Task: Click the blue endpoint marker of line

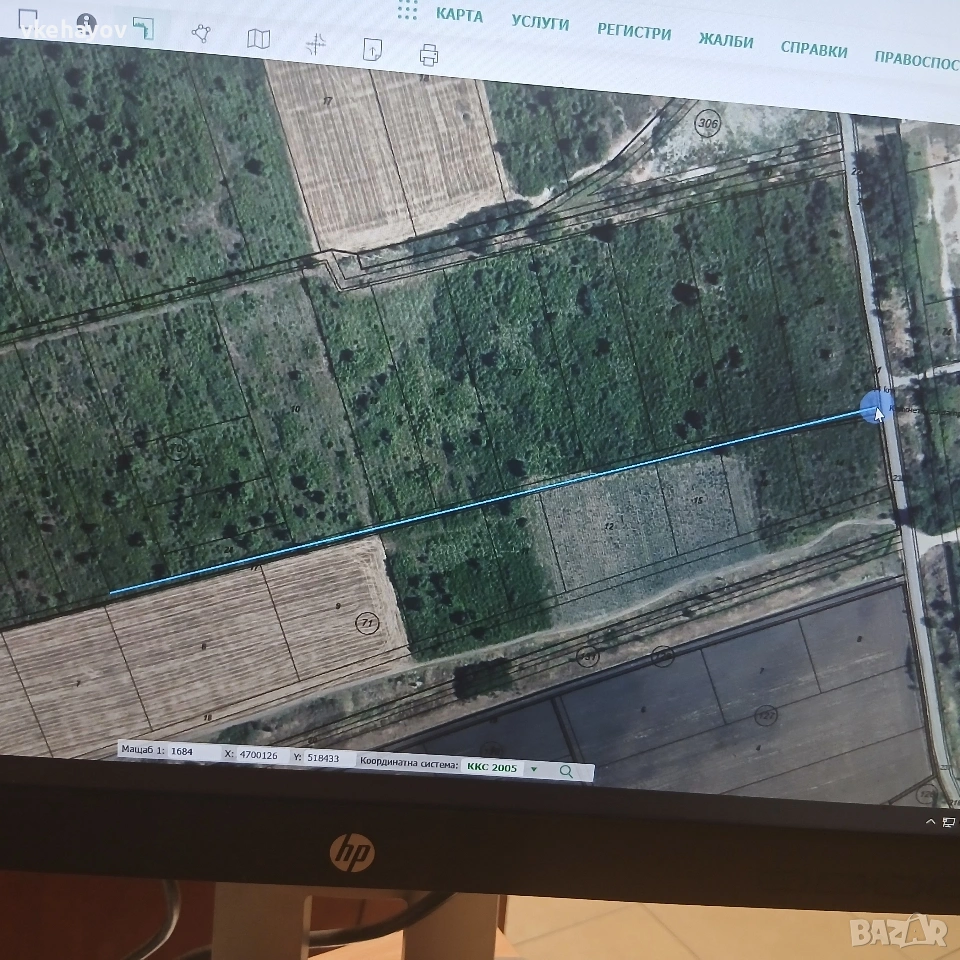Action: point(875,408)
